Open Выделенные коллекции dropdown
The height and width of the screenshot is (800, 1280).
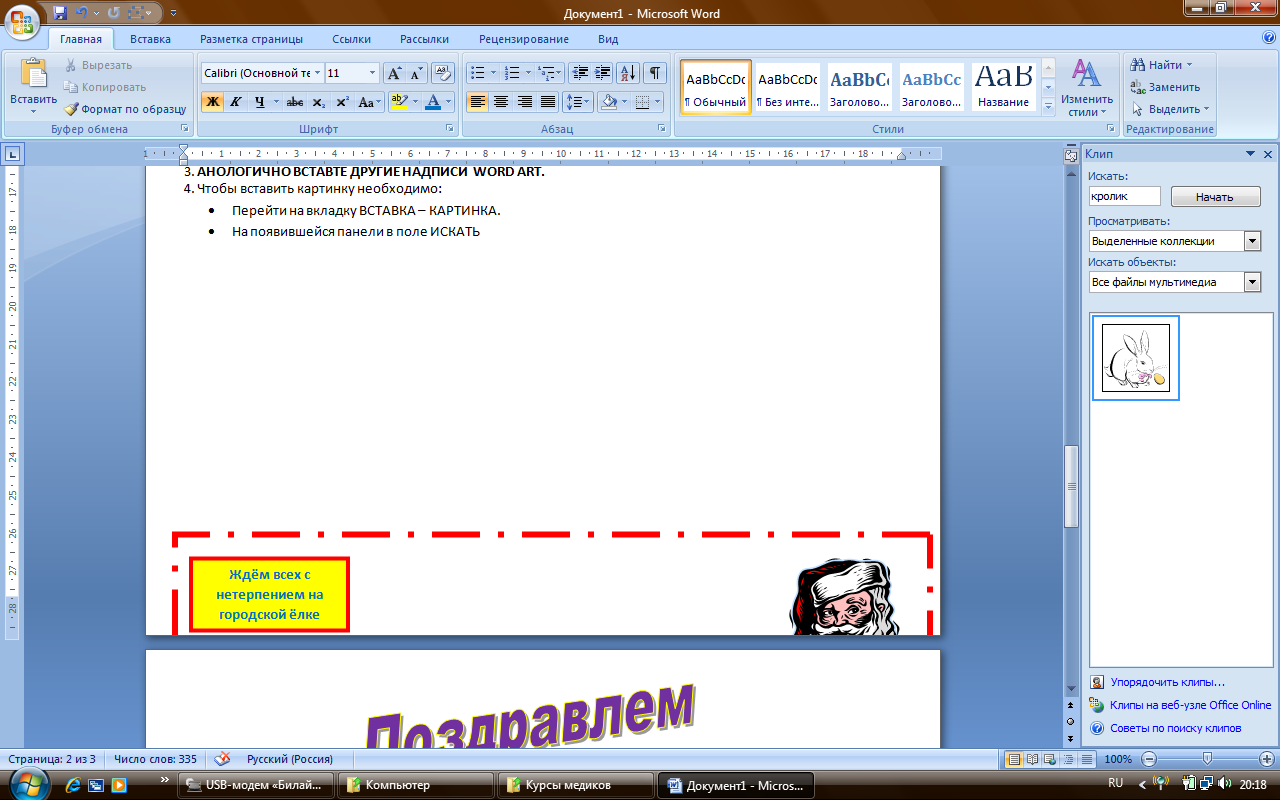pyautogui.click(x=1252, y=241)
